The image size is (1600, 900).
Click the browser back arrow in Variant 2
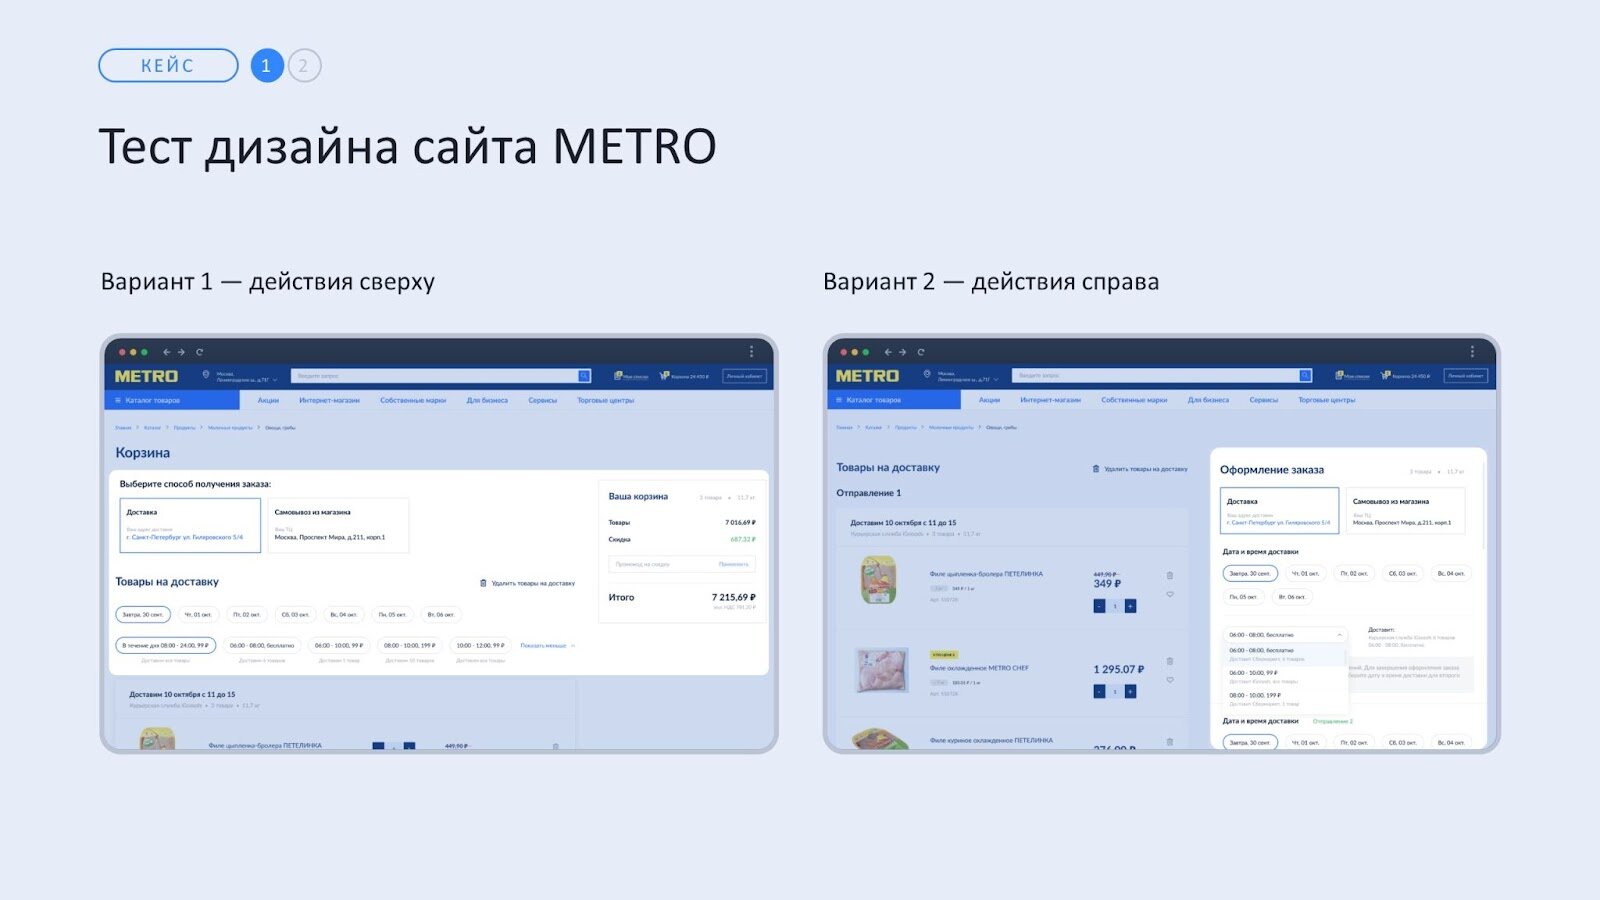tap(887, 352)
